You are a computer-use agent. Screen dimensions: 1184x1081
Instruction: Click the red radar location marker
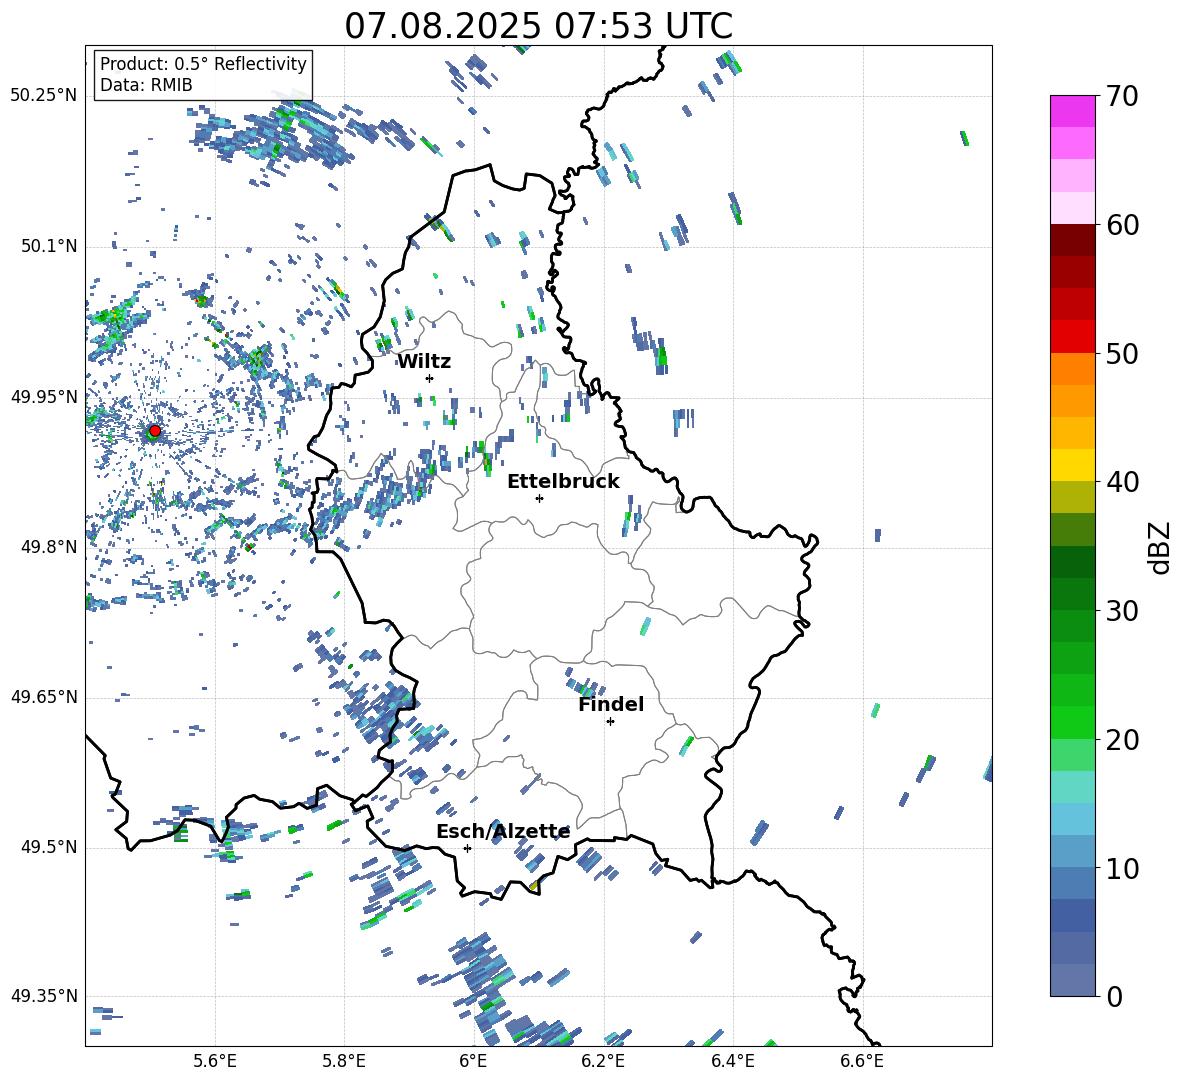(x=155, y=431)
